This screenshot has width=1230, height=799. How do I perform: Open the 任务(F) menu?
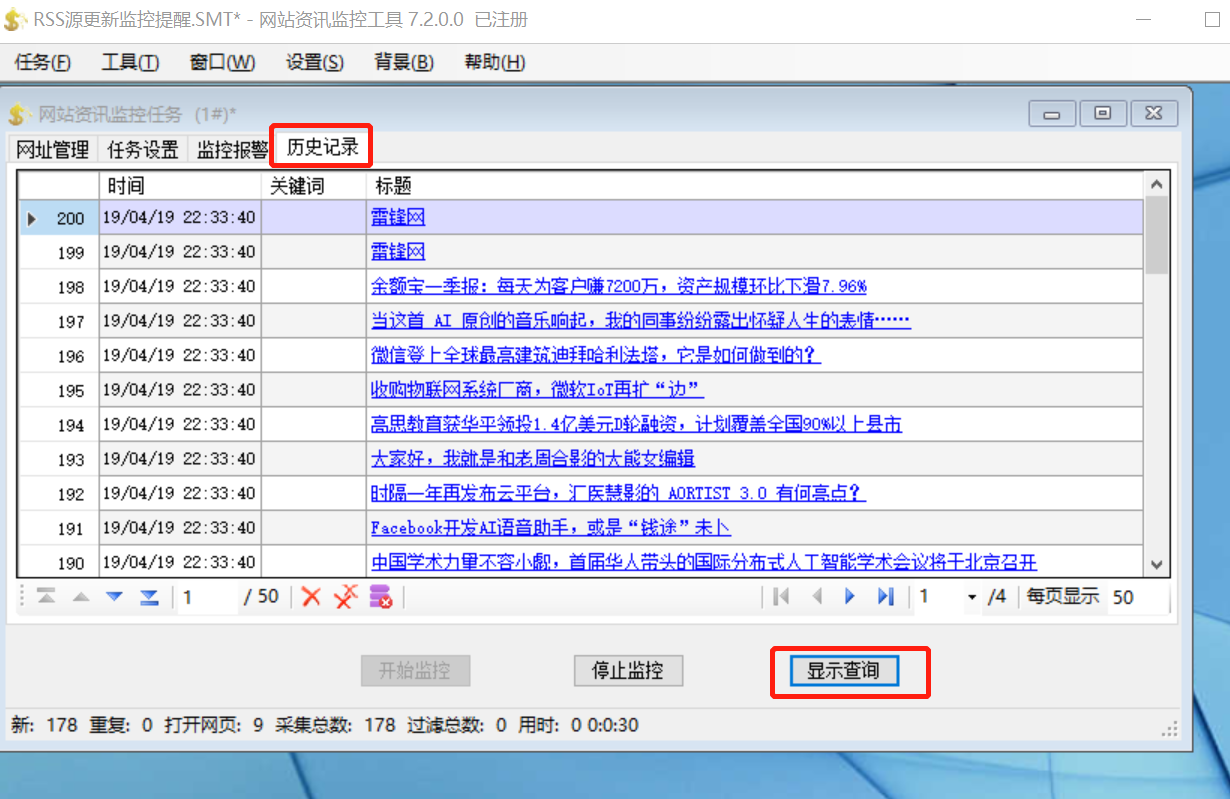coord(43,62)
